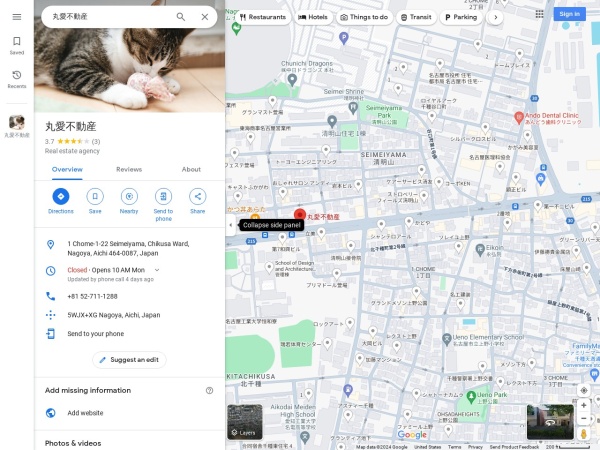Image resolution: width=600 pixels, height=450 pixels.
Task: Click the Sign in button
Action: [569, 14]
